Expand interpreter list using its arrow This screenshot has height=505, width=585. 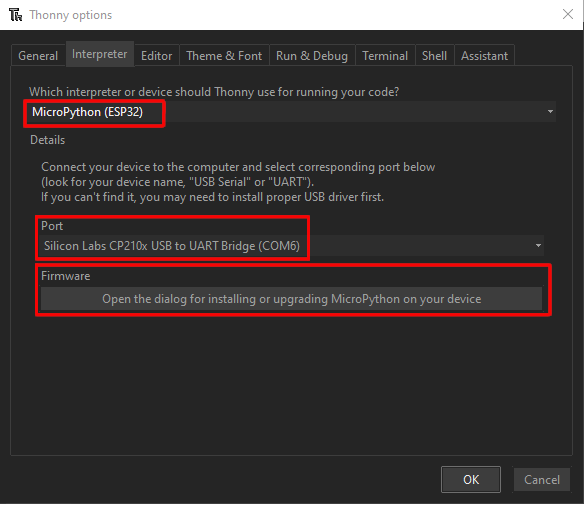(x=550, y=112)
